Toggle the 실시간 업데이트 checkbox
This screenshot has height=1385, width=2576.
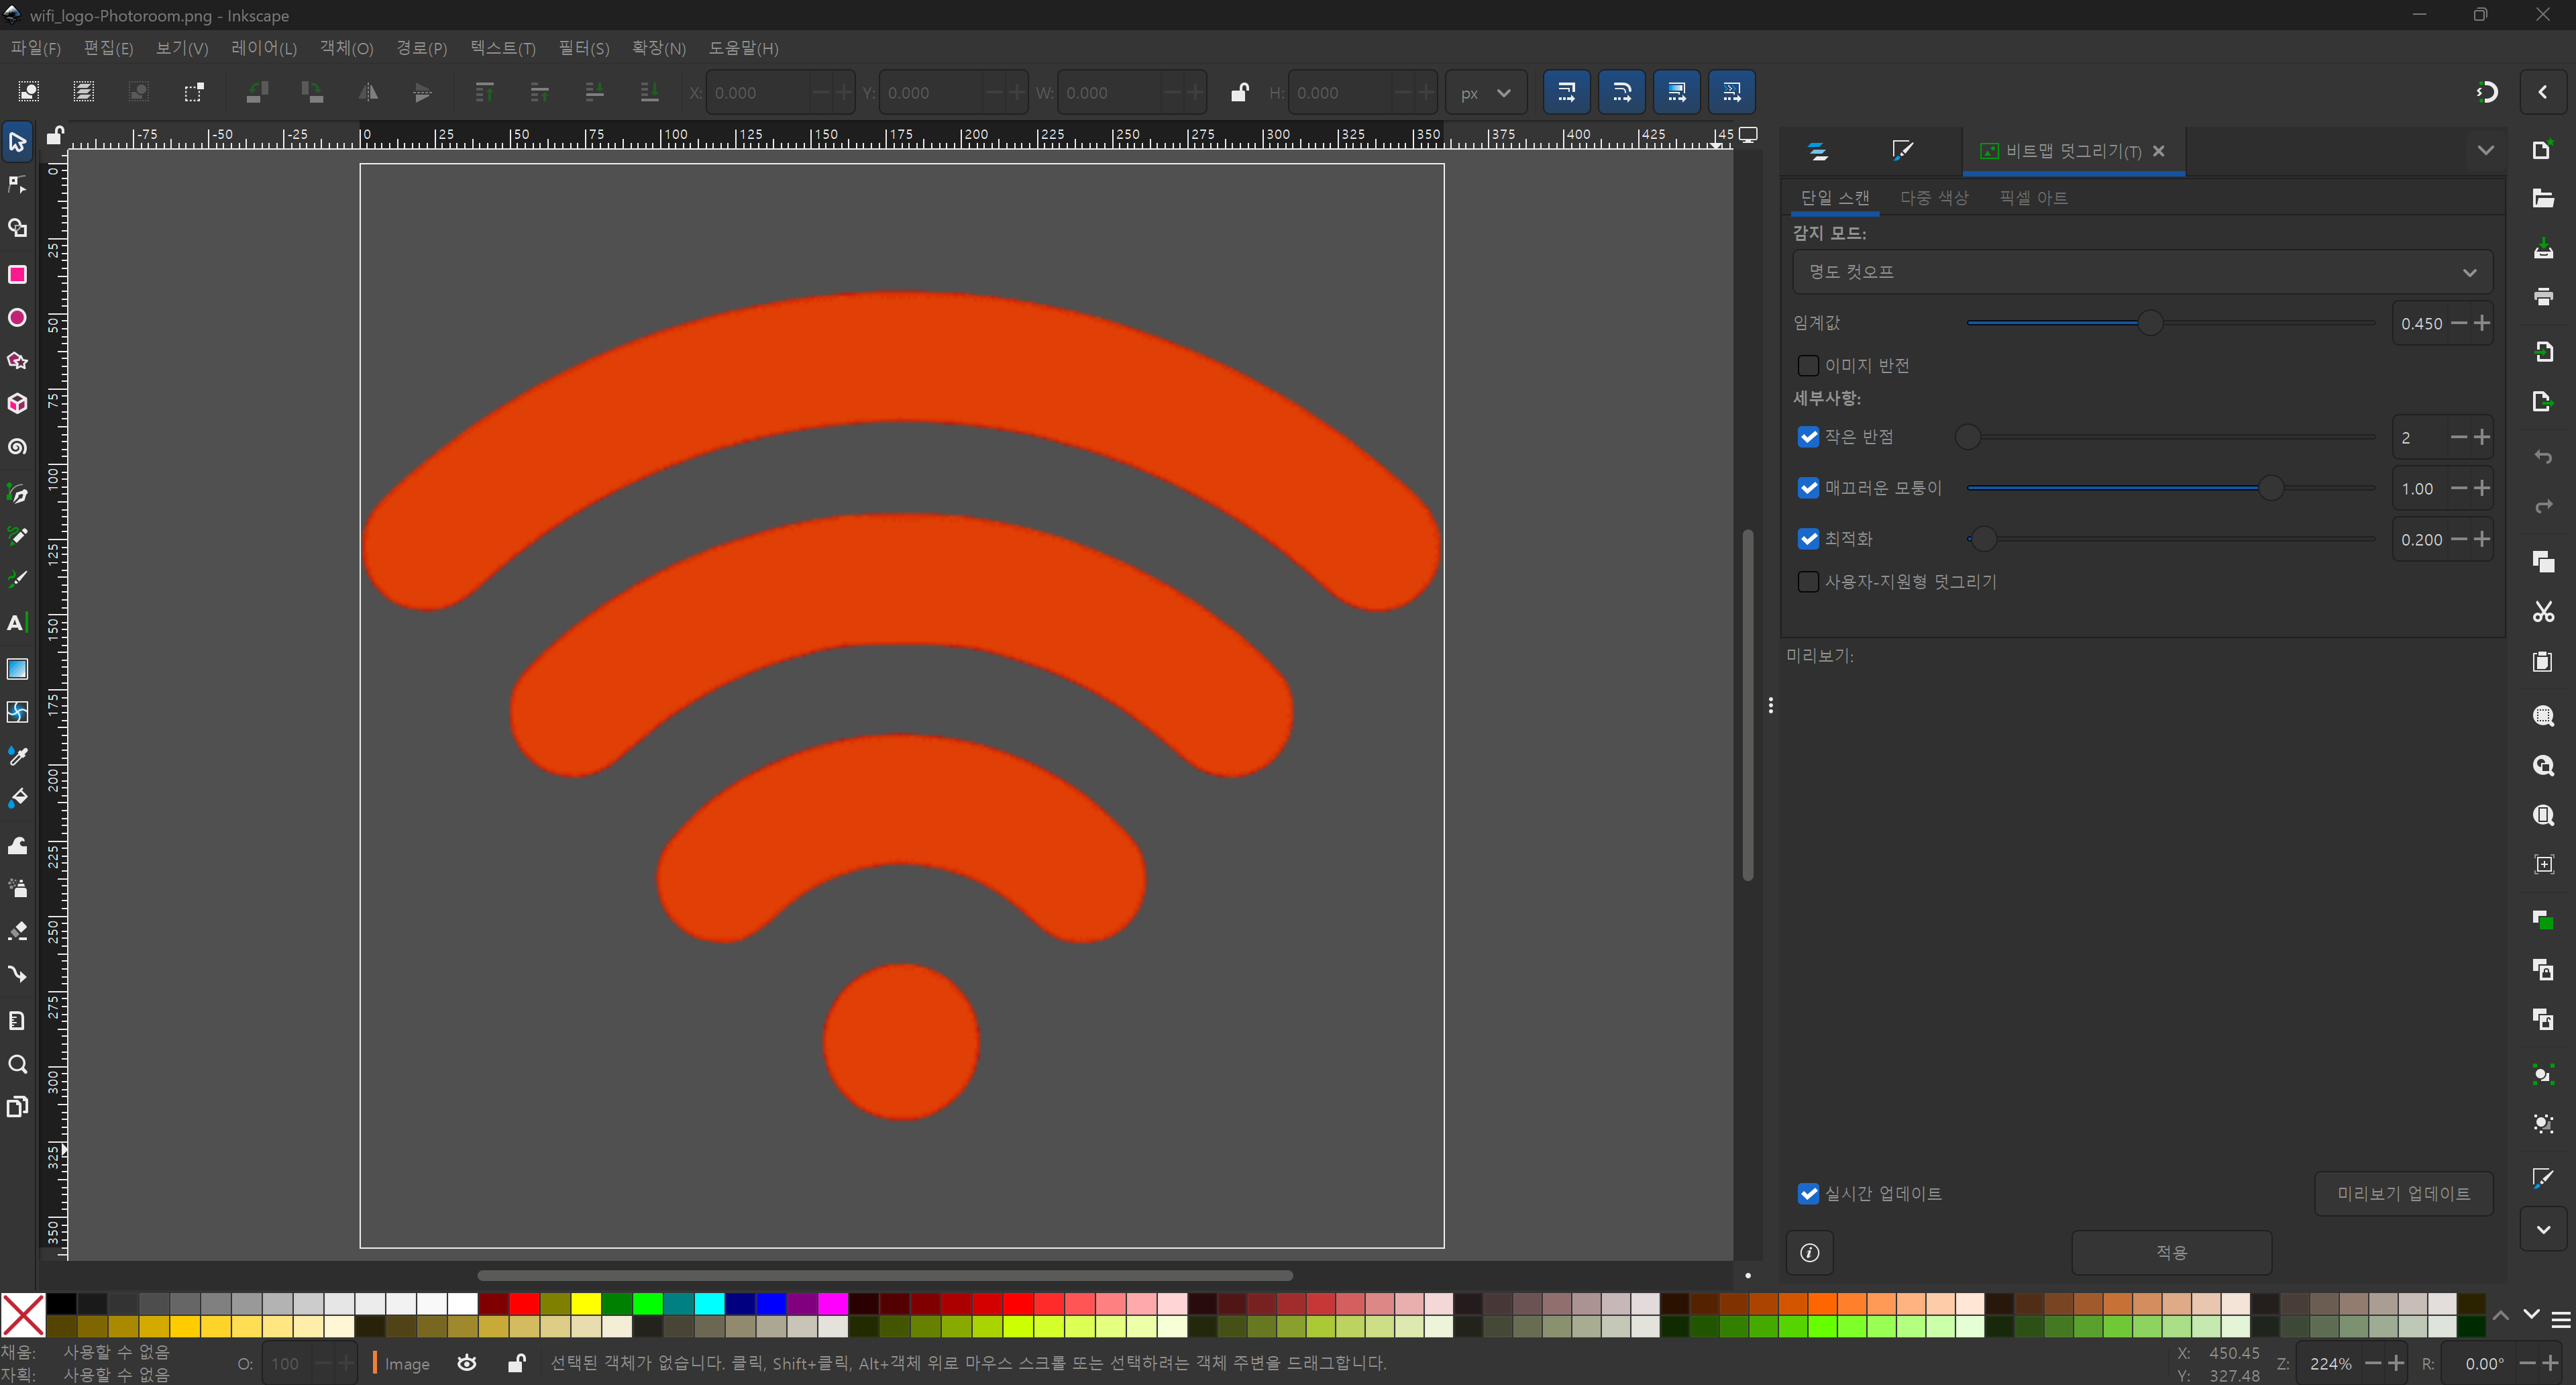[1808, 1193]
